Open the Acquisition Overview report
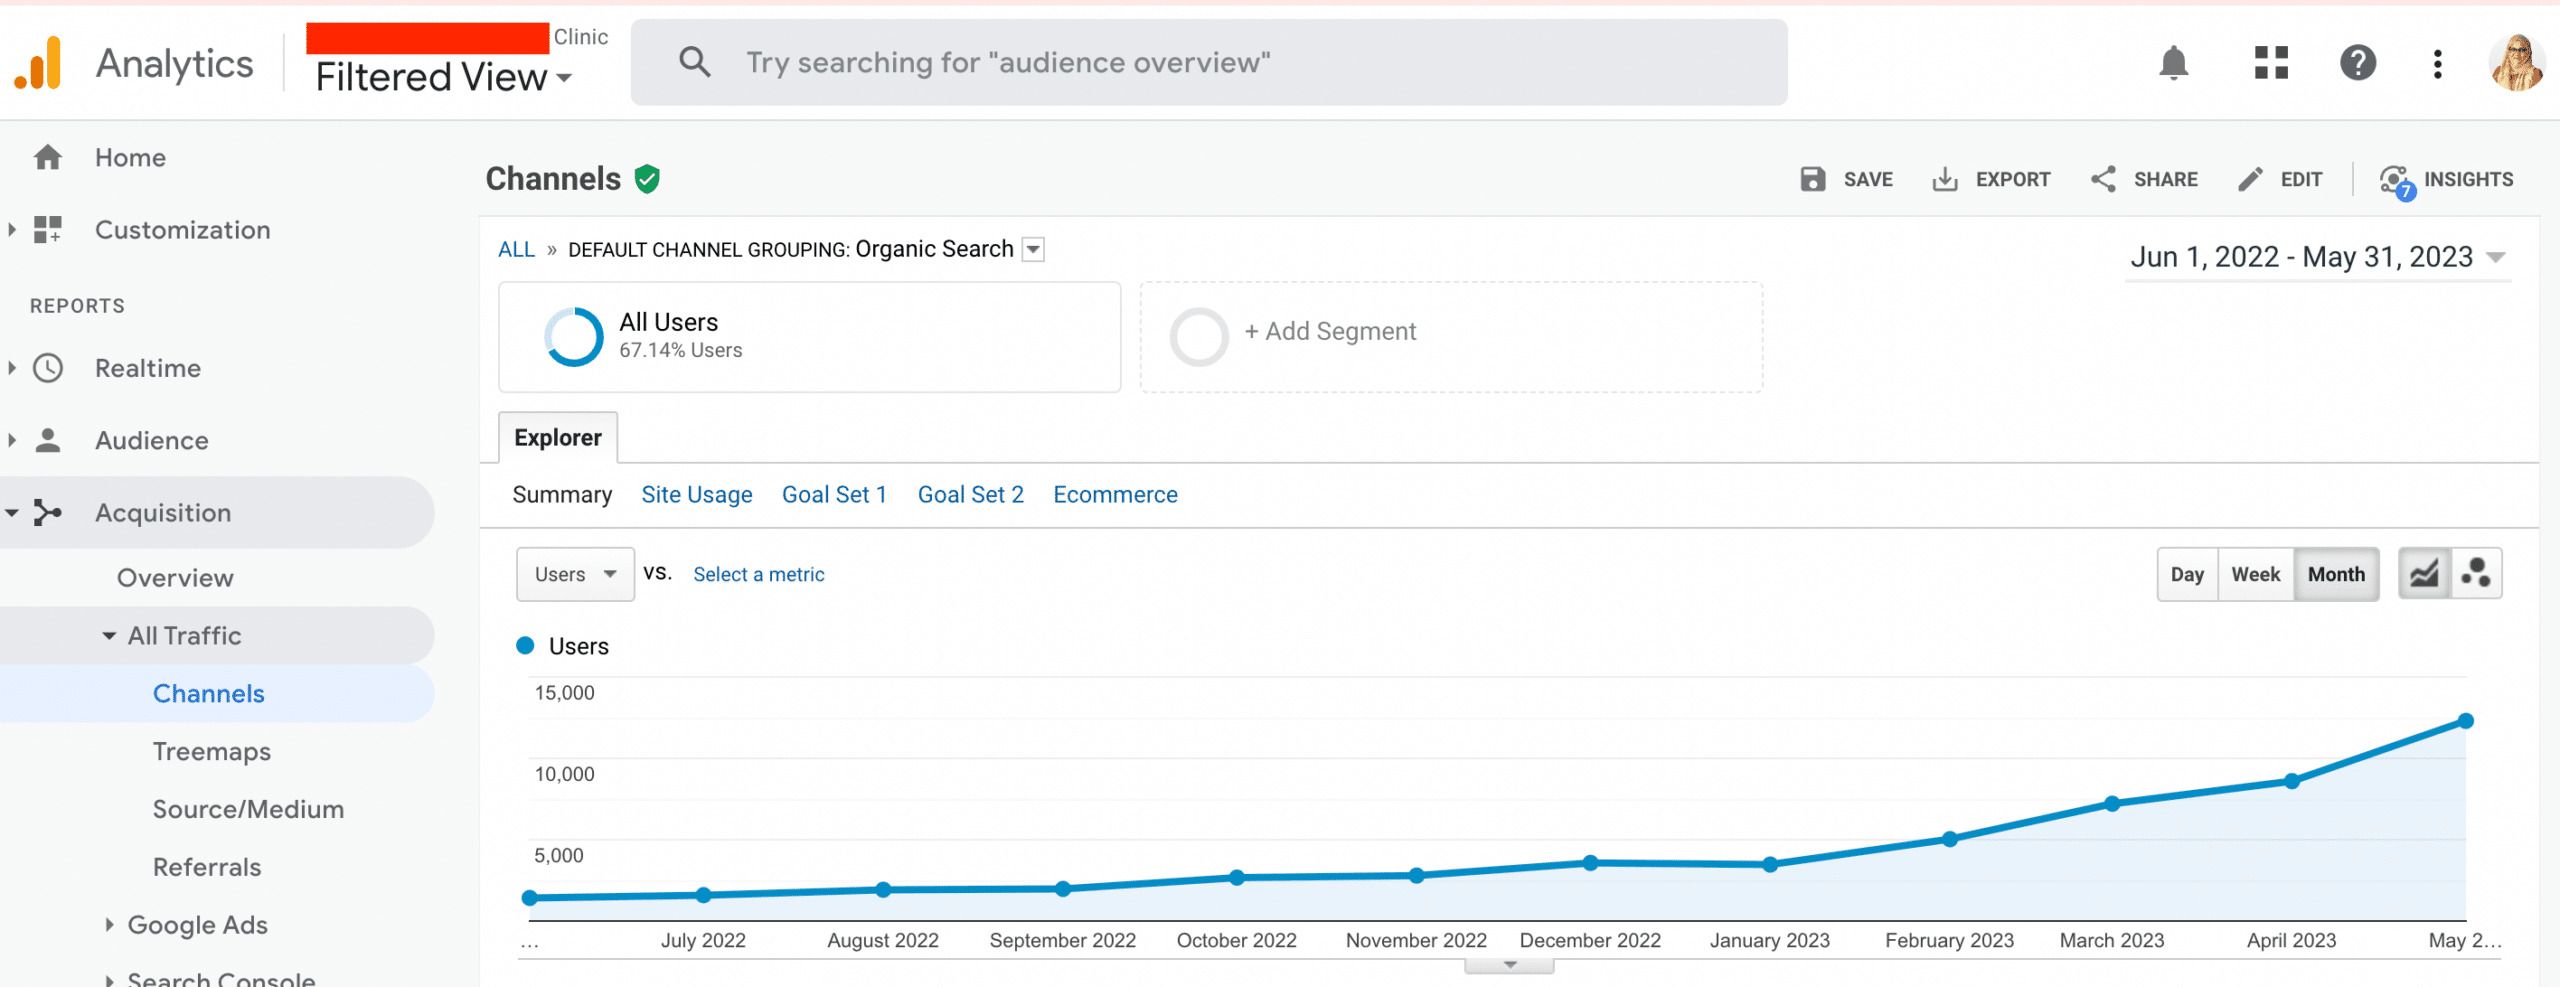This screenshot has height=987, width=2560. click(175, 578)
